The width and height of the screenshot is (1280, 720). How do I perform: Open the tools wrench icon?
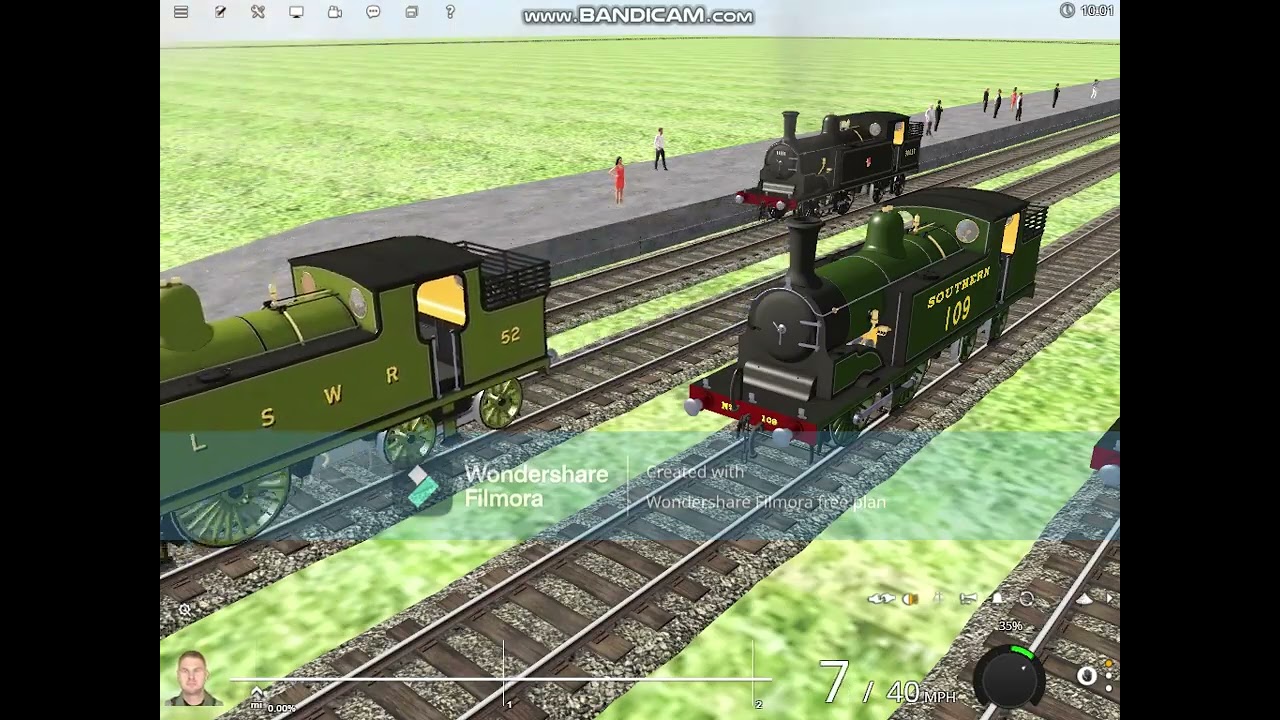pyautogui.click(x=258, y=12)
